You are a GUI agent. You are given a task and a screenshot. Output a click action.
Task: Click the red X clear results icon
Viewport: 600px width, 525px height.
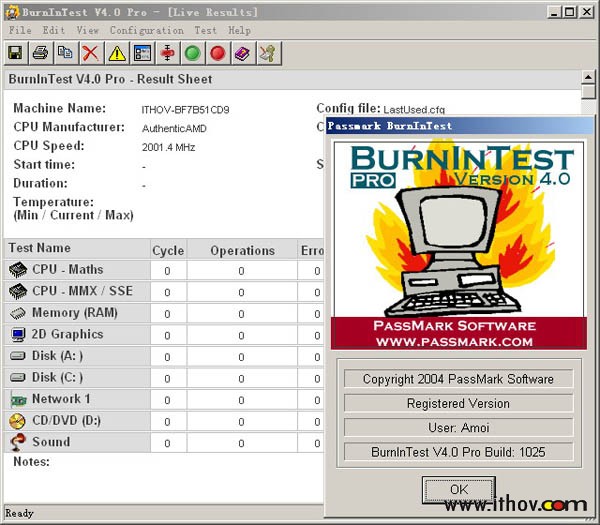[91, 53]
